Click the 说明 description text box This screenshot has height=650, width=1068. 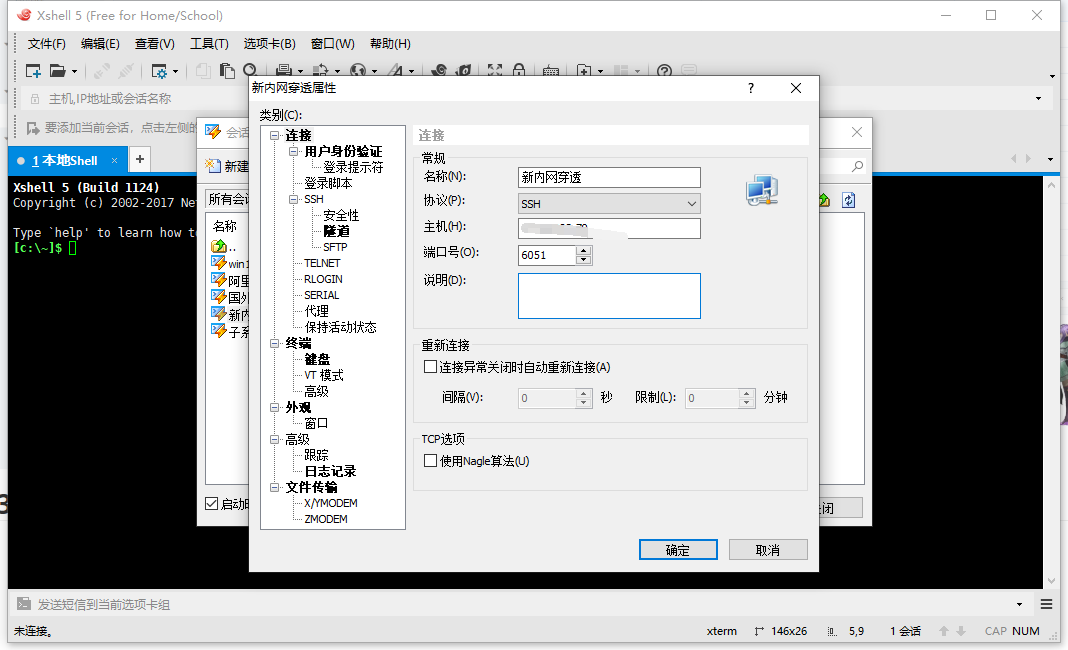[608, 296]
